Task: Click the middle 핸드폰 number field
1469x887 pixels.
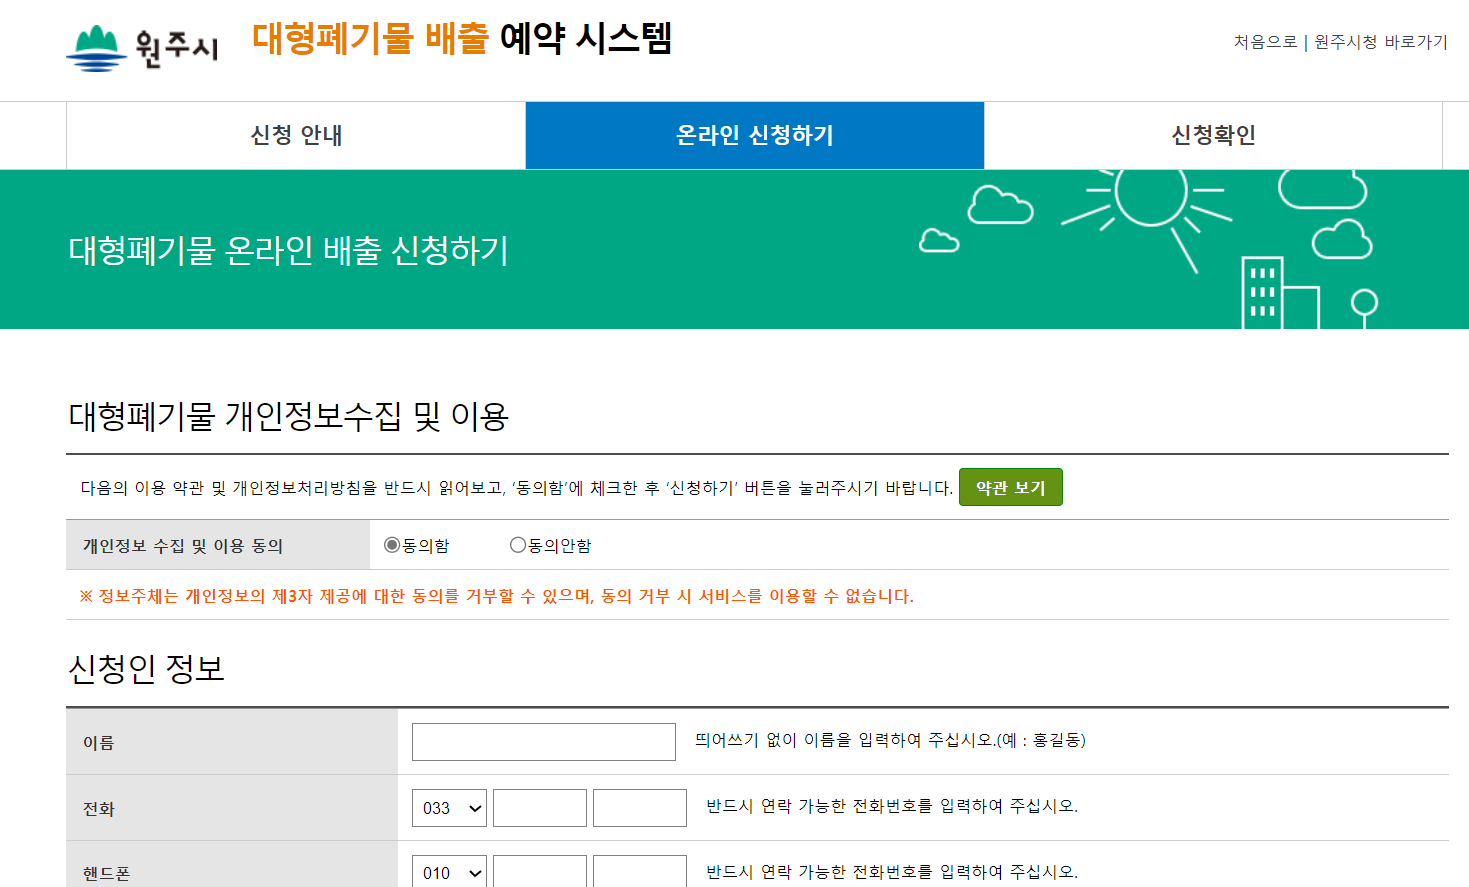Action: [539, 871]
